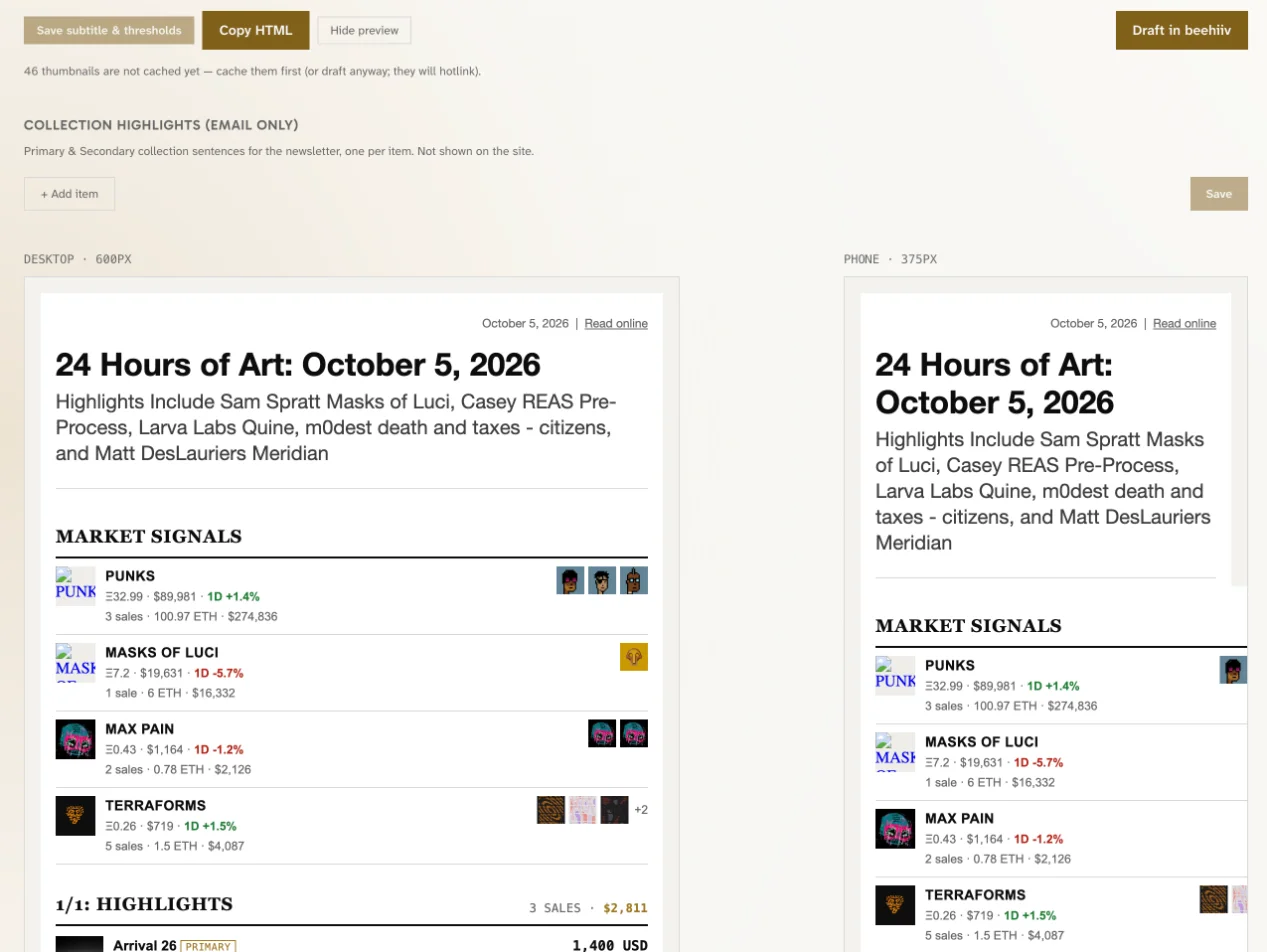
Task: Click TERRAFORMS title in phone preview
Action: tap(975, 895)
